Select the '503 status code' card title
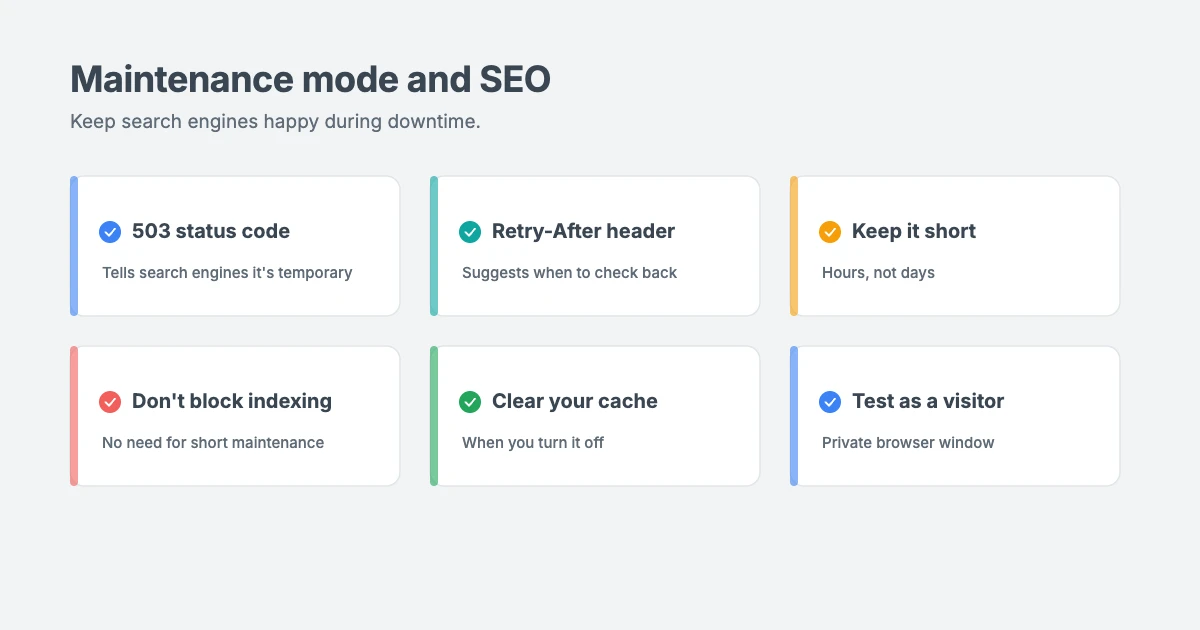 pos(211,231)
